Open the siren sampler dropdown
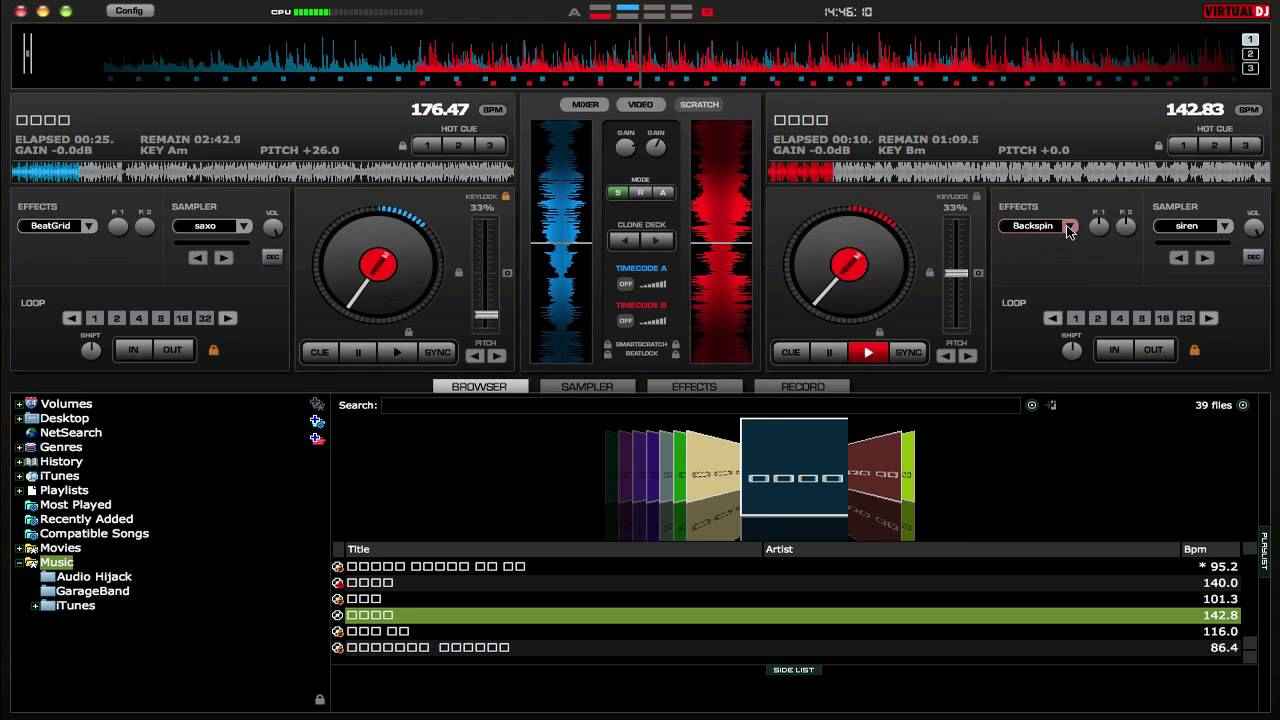The width and height of the screenshot is (1280, 720). [1224, 226]
